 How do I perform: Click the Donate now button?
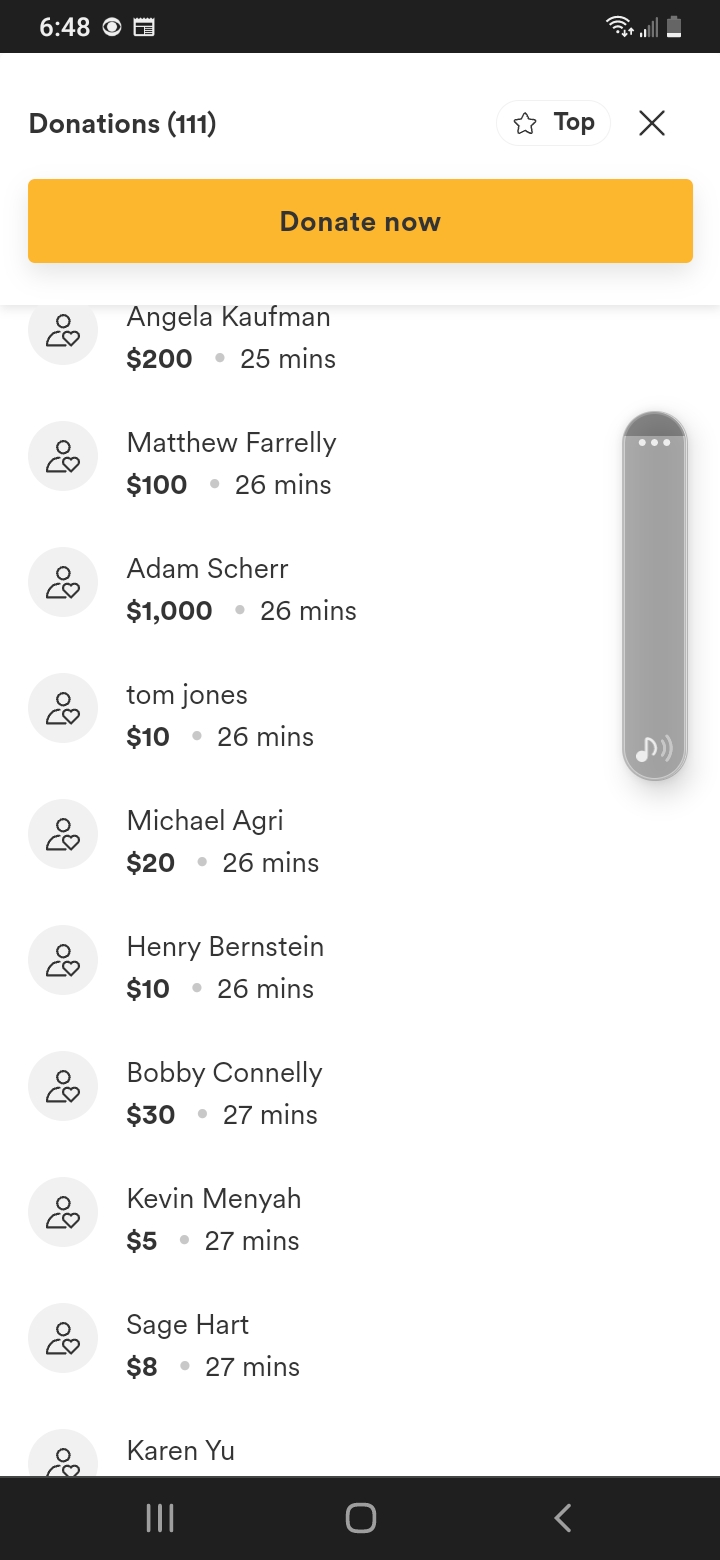coord(360,221)
